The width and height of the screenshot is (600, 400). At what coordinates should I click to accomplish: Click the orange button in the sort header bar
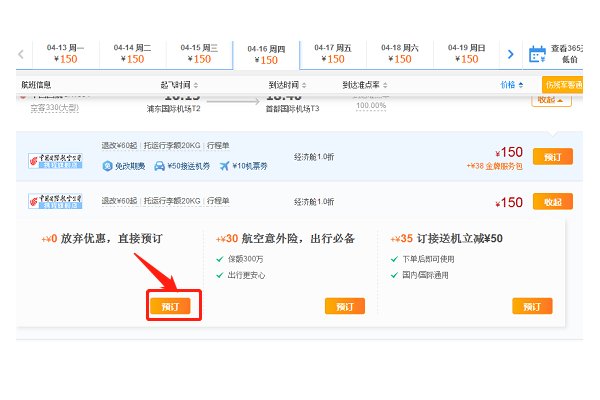tap(562, 85)
